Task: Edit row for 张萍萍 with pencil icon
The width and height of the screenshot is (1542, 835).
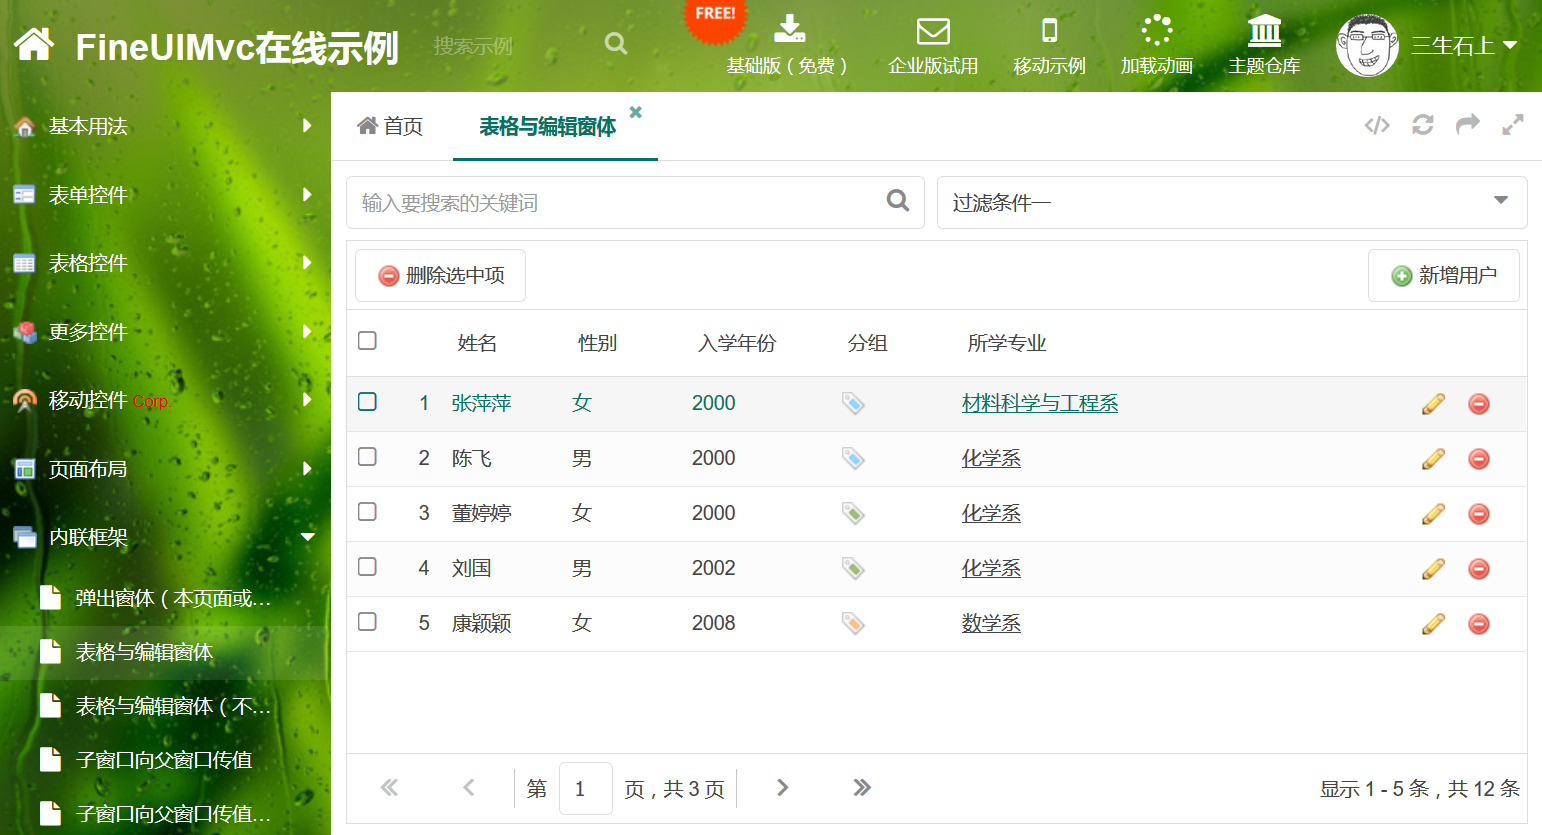Action: tap(1433, 404)
